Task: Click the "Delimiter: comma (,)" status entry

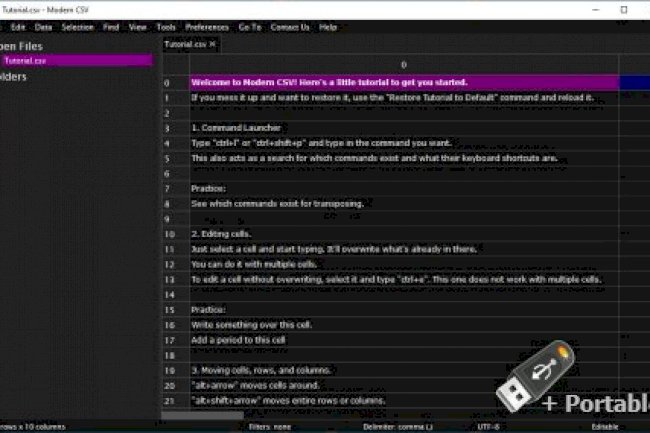Action: 398,427
